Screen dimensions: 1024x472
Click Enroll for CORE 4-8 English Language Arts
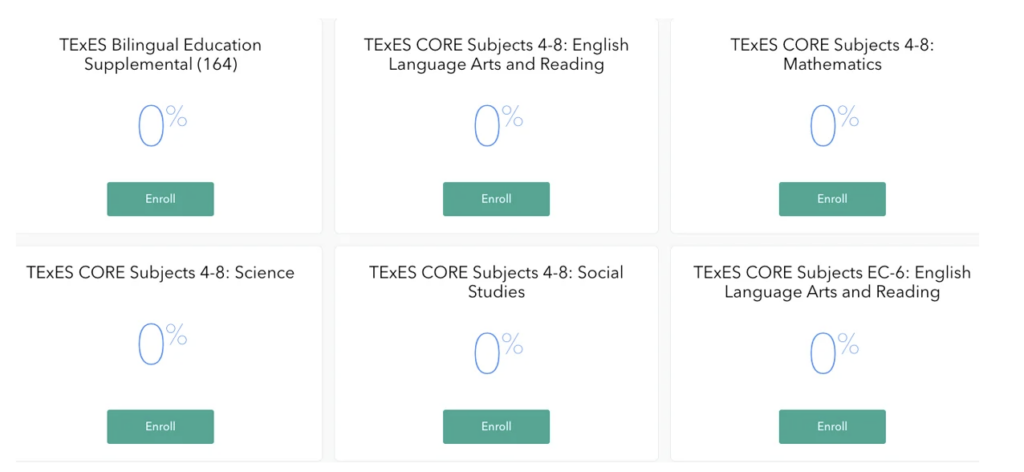point(496,199)
